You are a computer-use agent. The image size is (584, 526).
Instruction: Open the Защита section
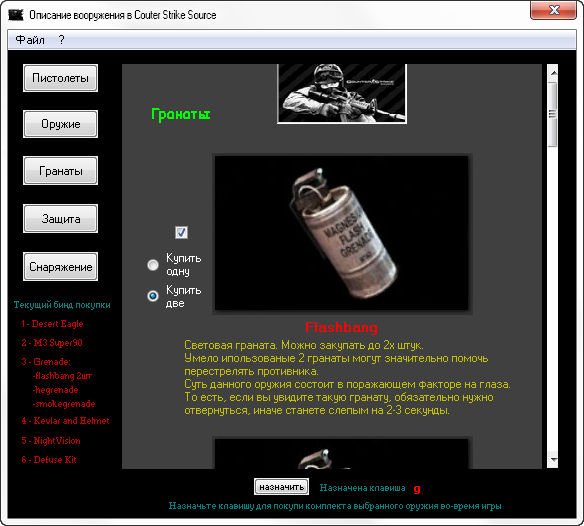pos(60,219)
